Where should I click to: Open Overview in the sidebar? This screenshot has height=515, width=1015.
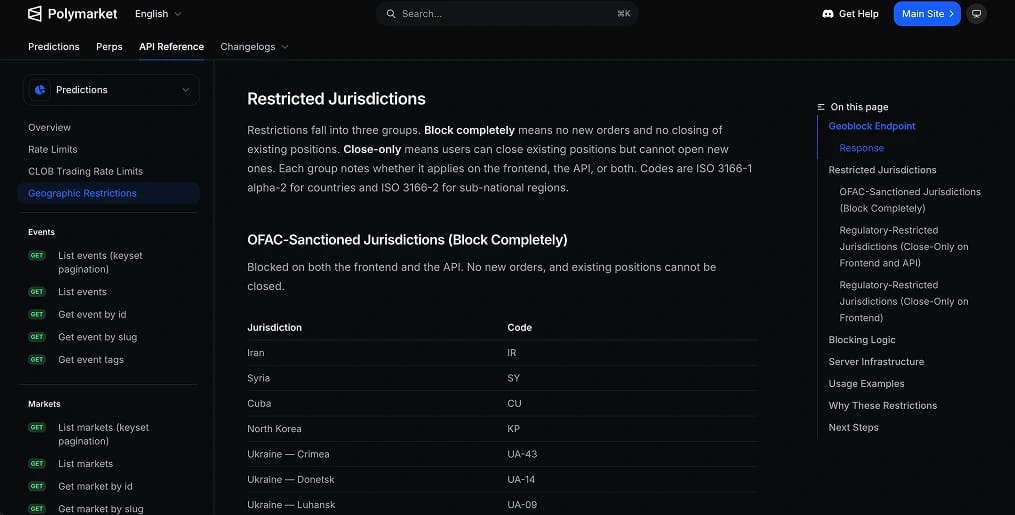click(49, 127)
